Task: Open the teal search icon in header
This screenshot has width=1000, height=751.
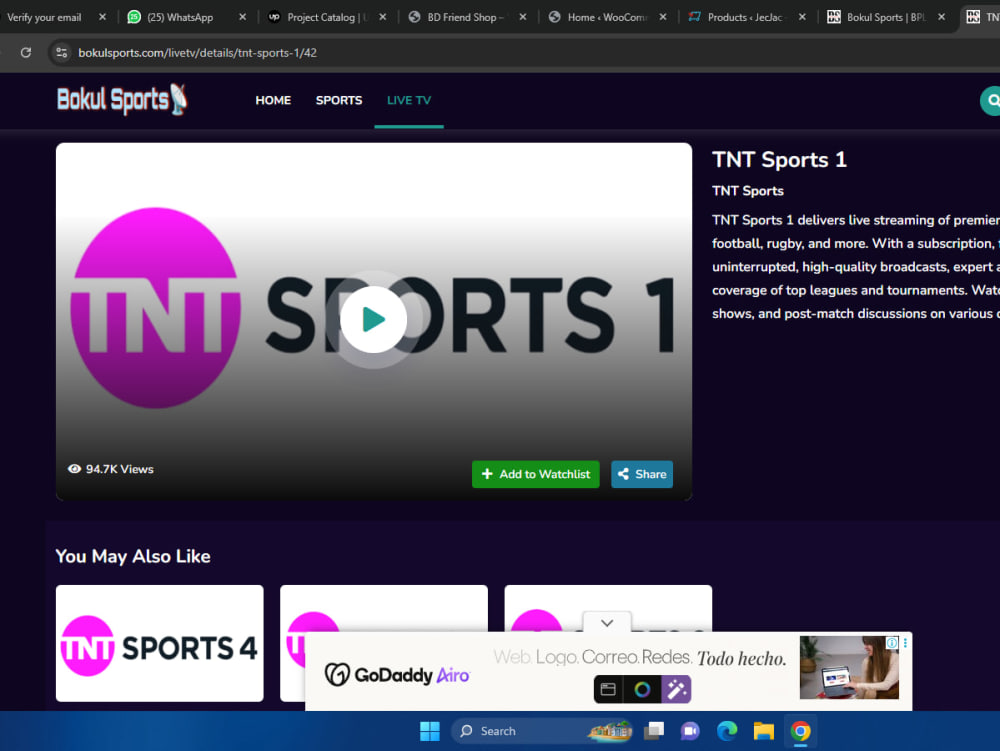Action: [x=991, y=101]
